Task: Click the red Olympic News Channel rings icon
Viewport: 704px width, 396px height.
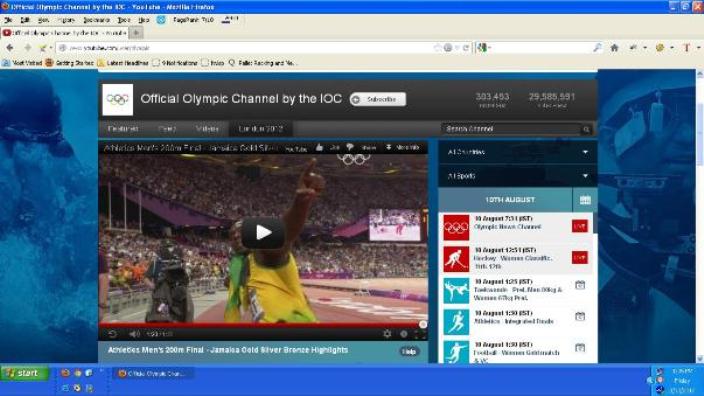Action: tap(456, 227)
